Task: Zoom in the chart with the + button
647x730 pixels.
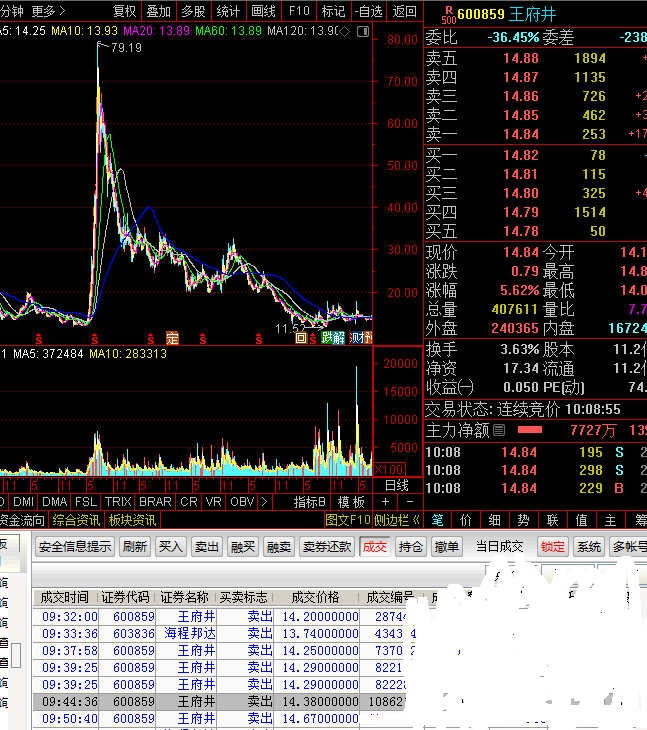Action: pyautogui.click(x=385, y=502)
